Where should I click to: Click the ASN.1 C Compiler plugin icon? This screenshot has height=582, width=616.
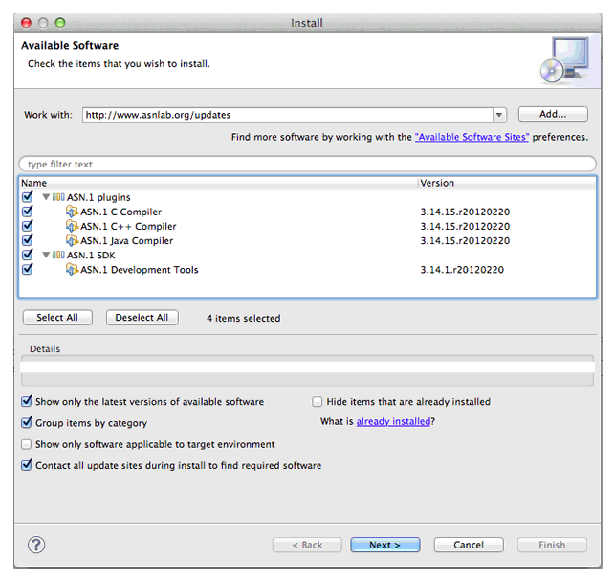click(x=71, y=212)
